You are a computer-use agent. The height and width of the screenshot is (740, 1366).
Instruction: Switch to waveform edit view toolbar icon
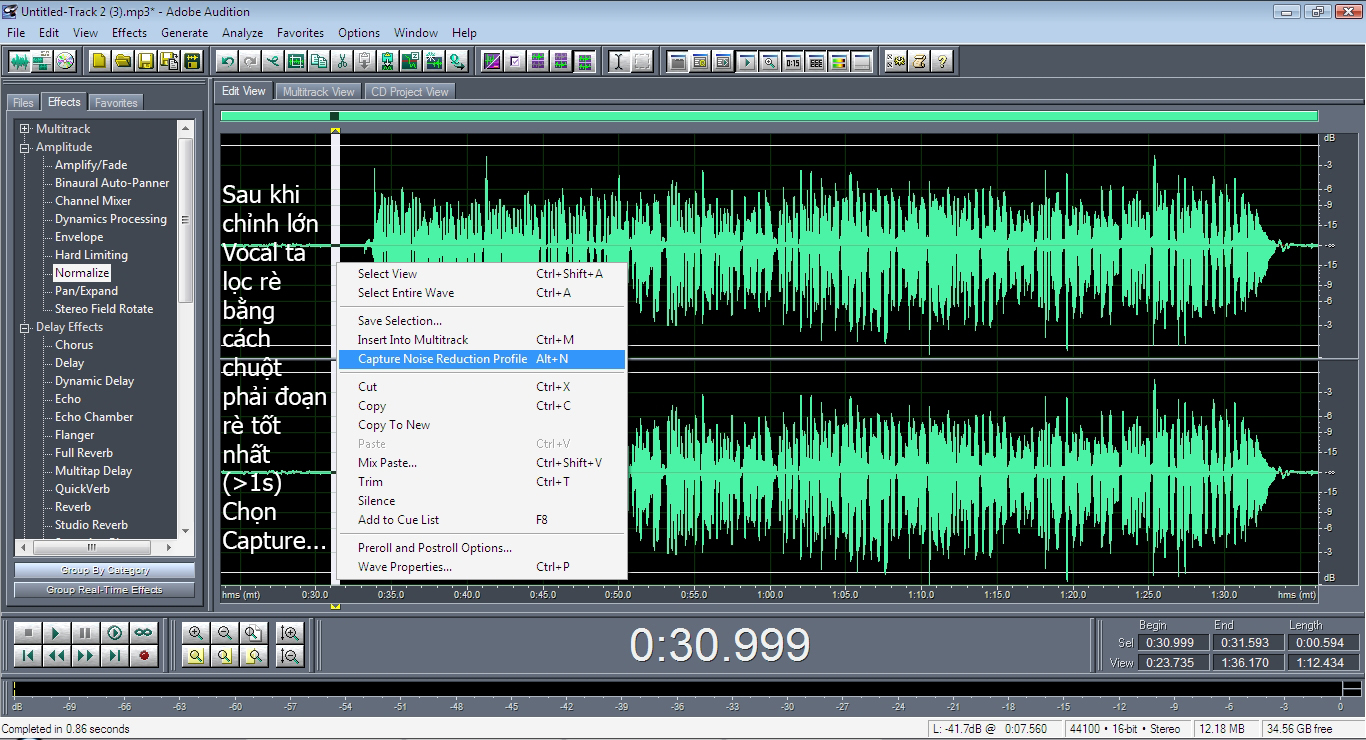tap(20, 61)
